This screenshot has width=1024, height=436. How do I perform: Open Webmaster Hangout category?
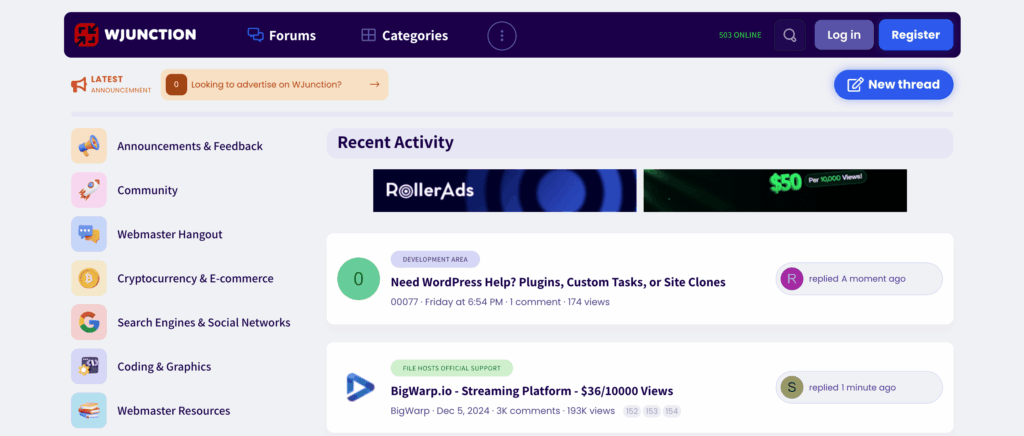(x=170, y=234)
